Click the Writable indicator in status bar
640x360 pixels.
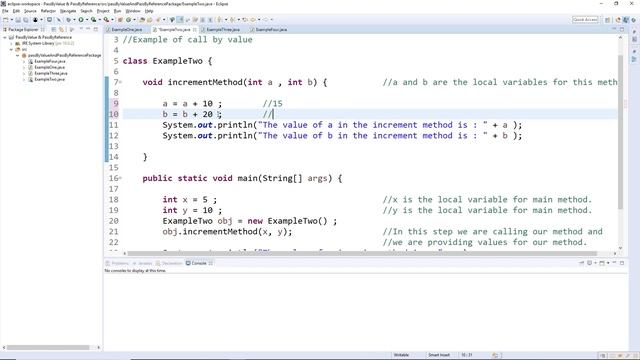pyautogui.click(x=401, y=355)
